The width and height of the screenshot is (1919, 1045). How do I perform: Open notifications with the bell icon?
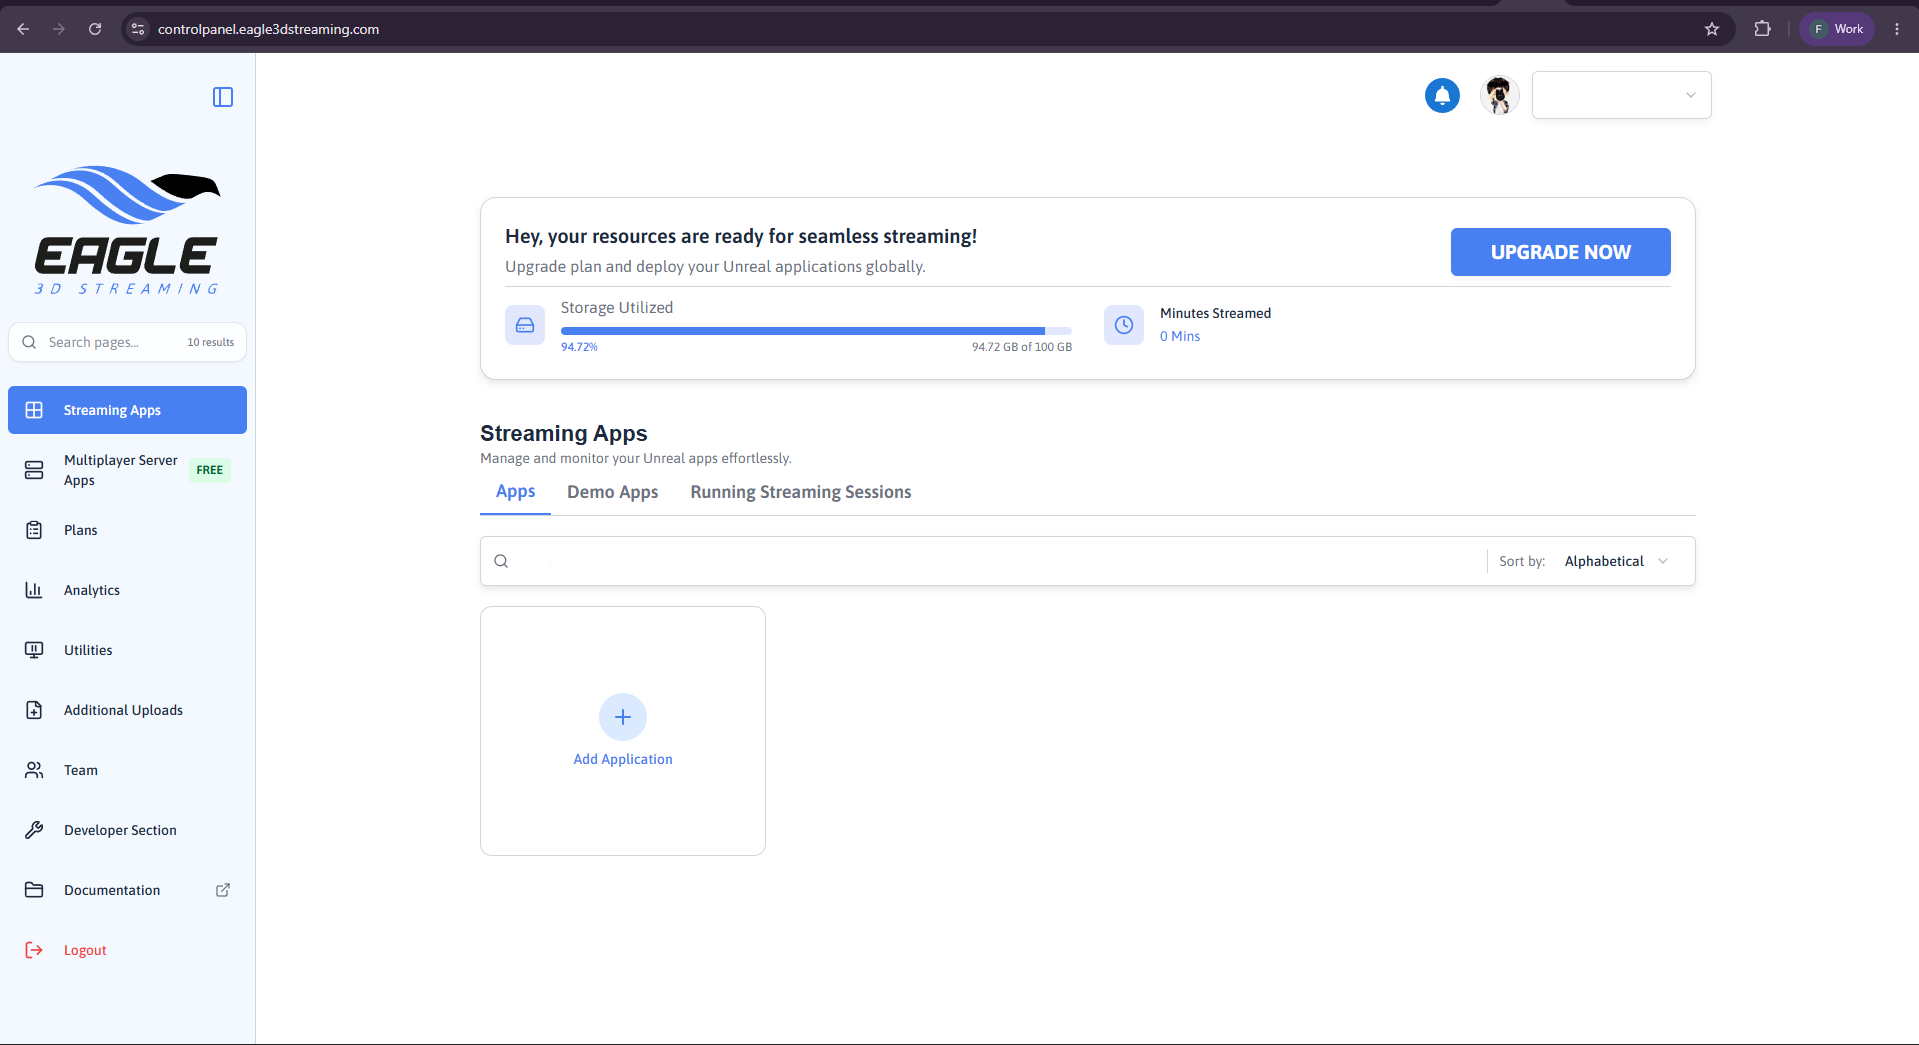[1442, 95]
